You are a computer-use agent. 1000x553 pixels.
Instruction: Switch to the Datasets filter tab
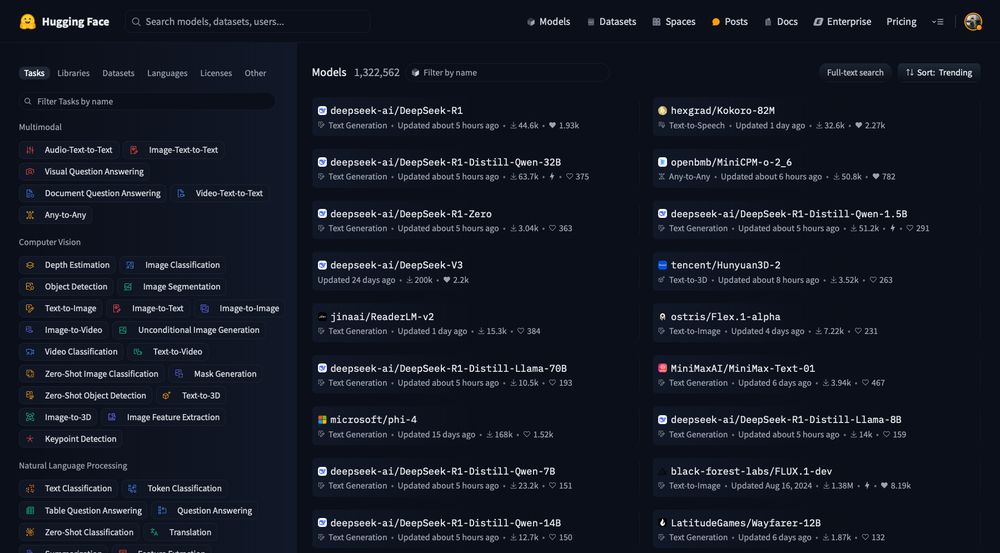pos(119,73)
